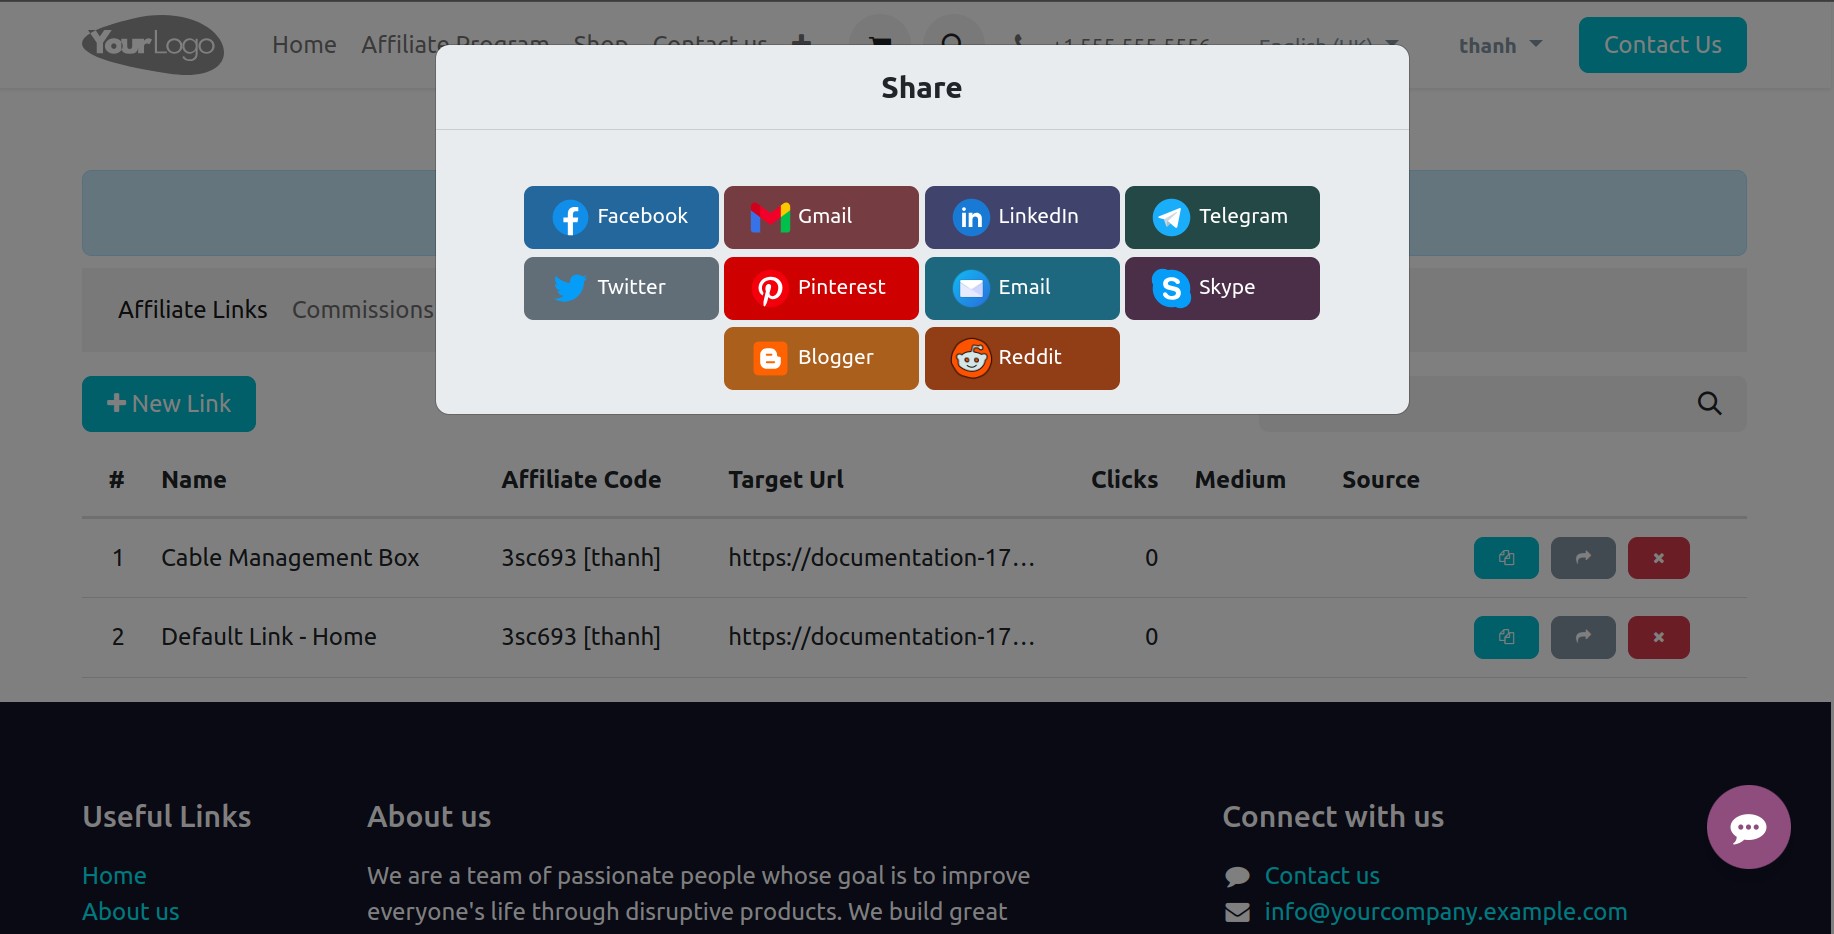Click the chat bubble in the bottom corner
This screenshot has height=934, width=1834.
1748,827
